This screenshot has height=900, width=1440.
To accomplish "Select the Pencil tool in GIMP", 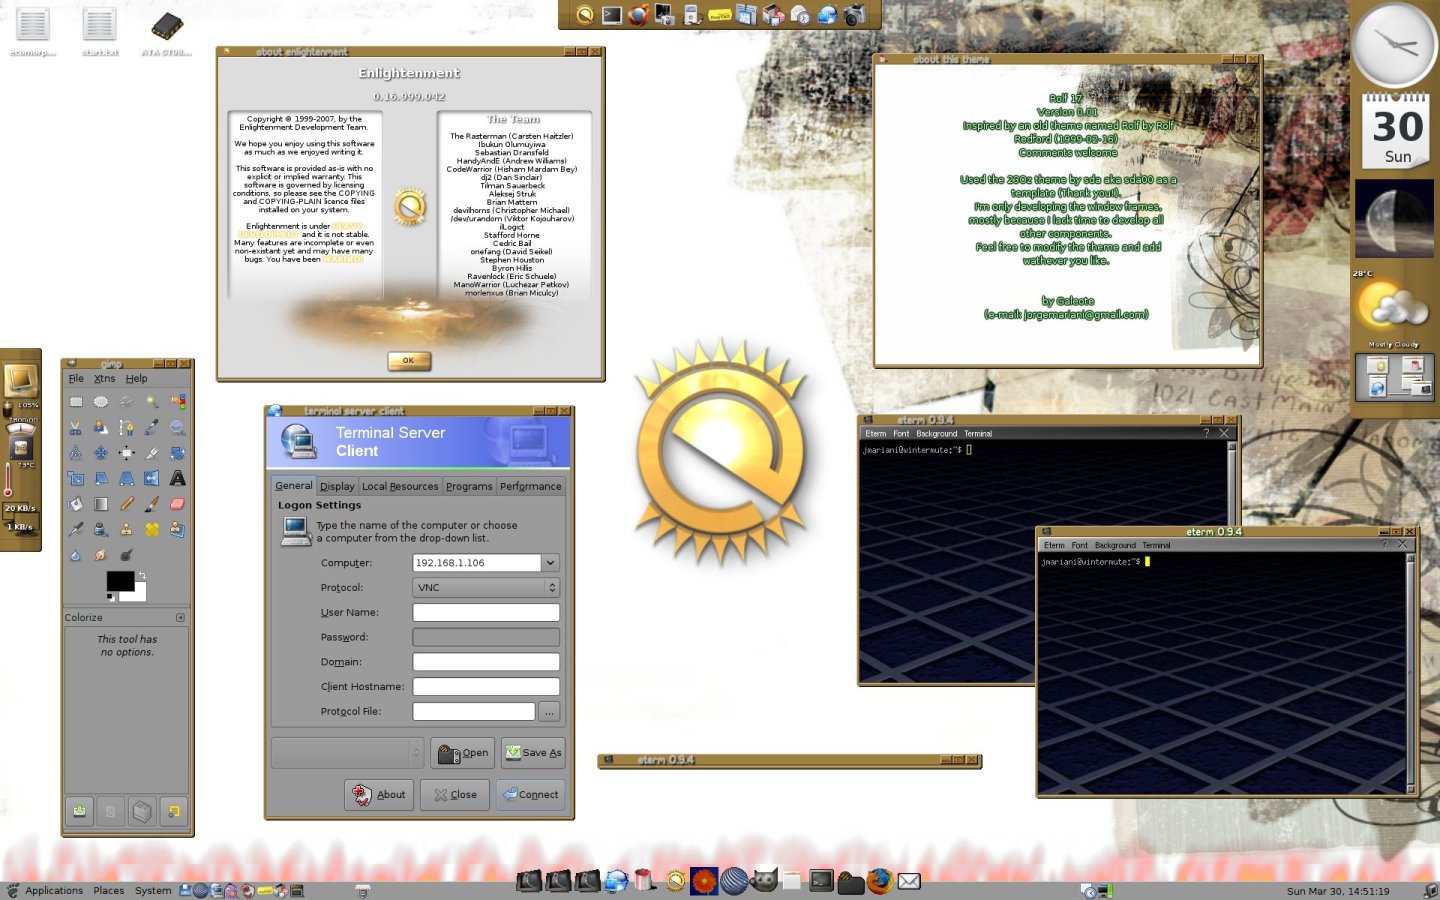I will (x=126, y=504).
